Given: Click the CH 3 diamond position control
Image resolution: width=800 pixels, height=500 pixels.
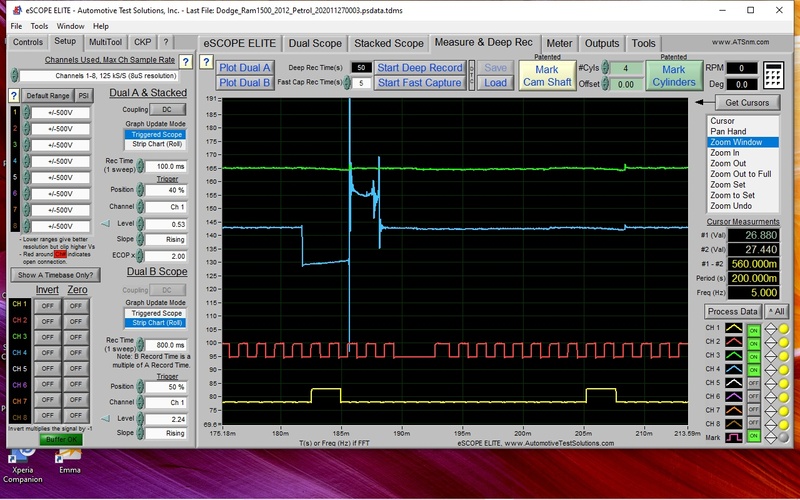Looking at the screenshot, I should point(770,356).
